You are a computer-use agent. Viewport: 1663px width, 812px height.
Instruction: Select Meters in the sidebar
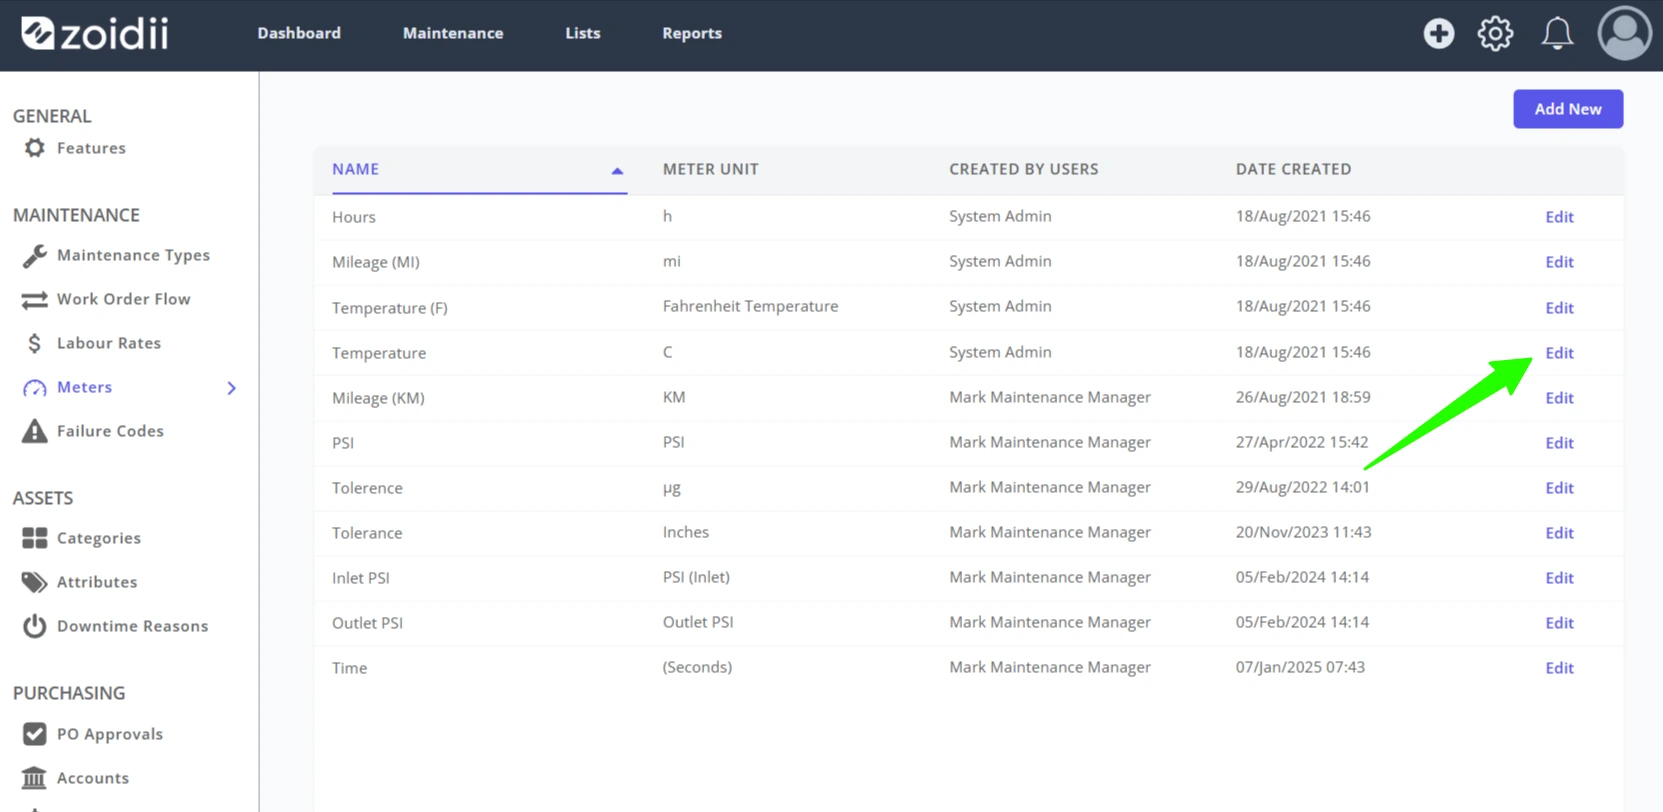pyautogui.click(x=84, y=387)
